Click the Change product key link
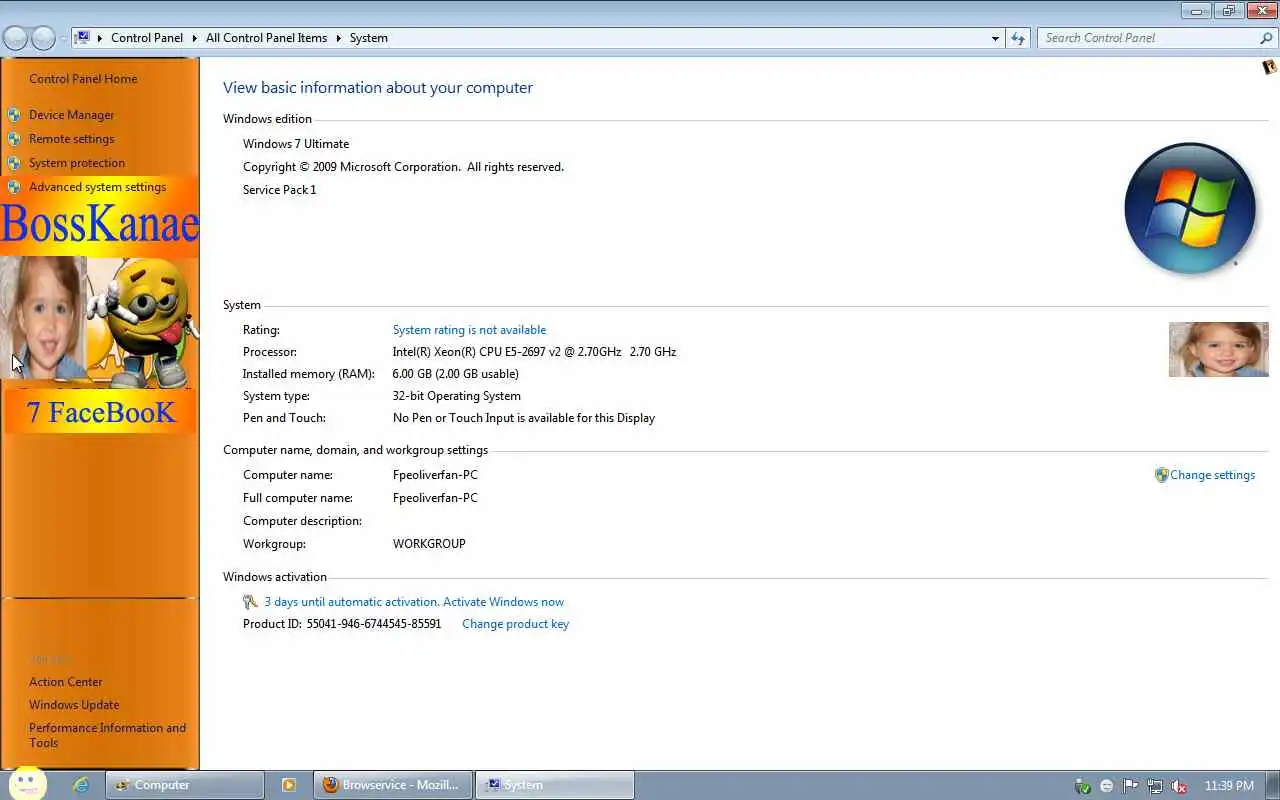 click(515, 624)
